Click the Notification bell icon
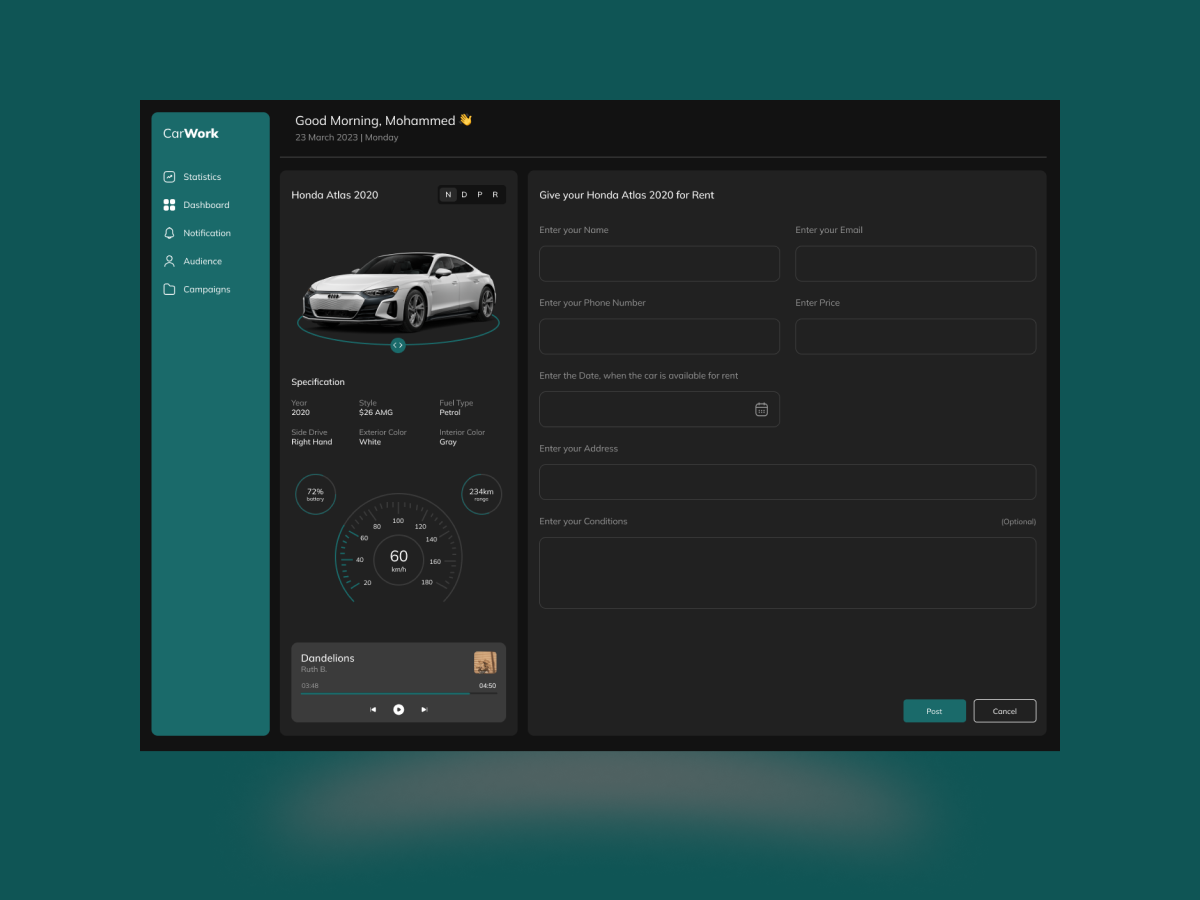1200x900 pixels. [169, 232]
